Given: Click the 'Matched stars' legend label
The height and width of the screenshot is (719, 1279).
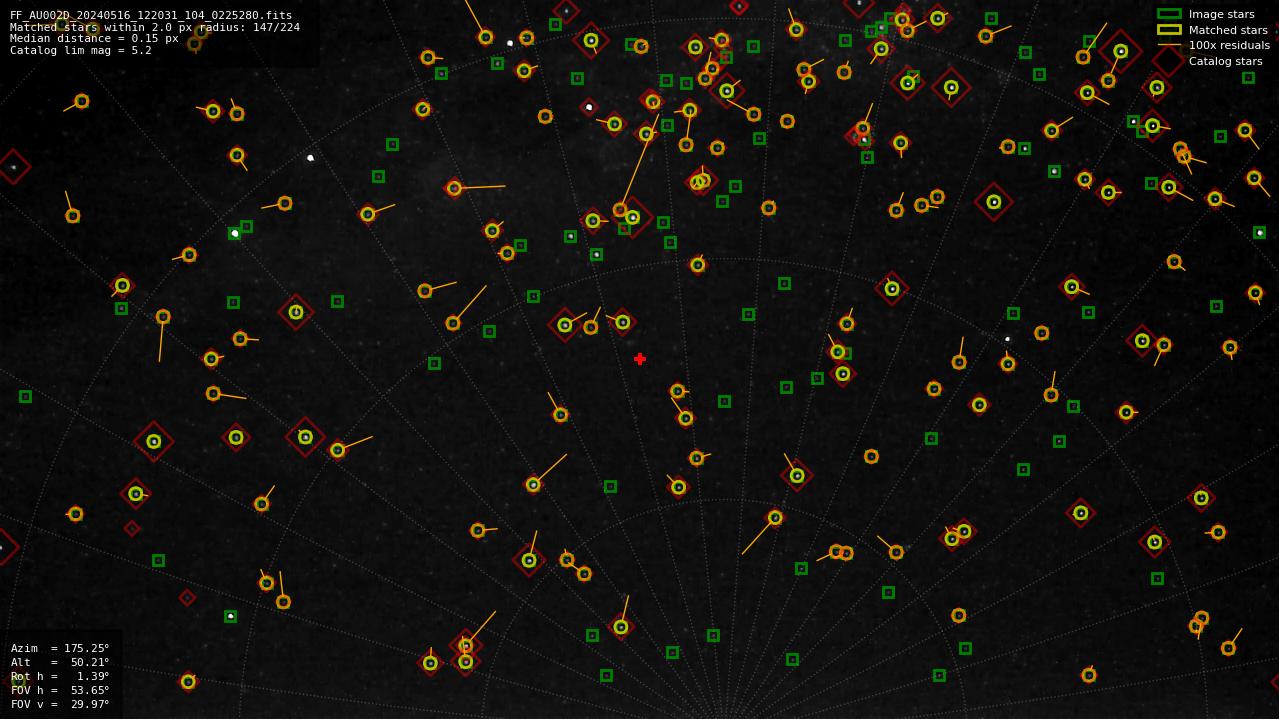Looking at the screenshot, I should tap(1228, 30).
